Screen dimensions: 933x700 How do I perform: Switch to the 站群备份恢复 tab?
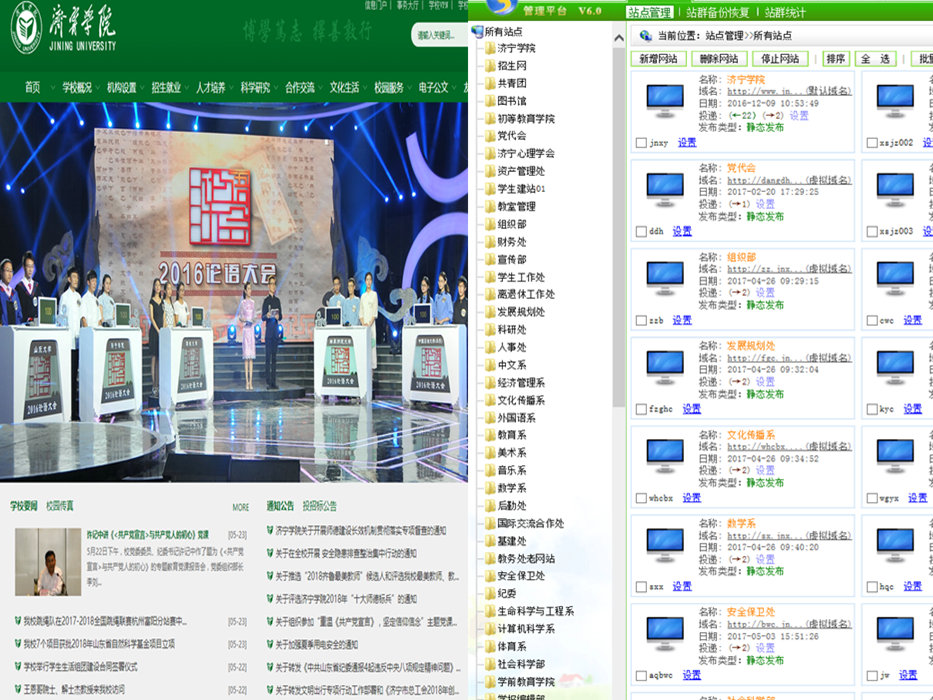pyautogui.click(x=720, y=12)
